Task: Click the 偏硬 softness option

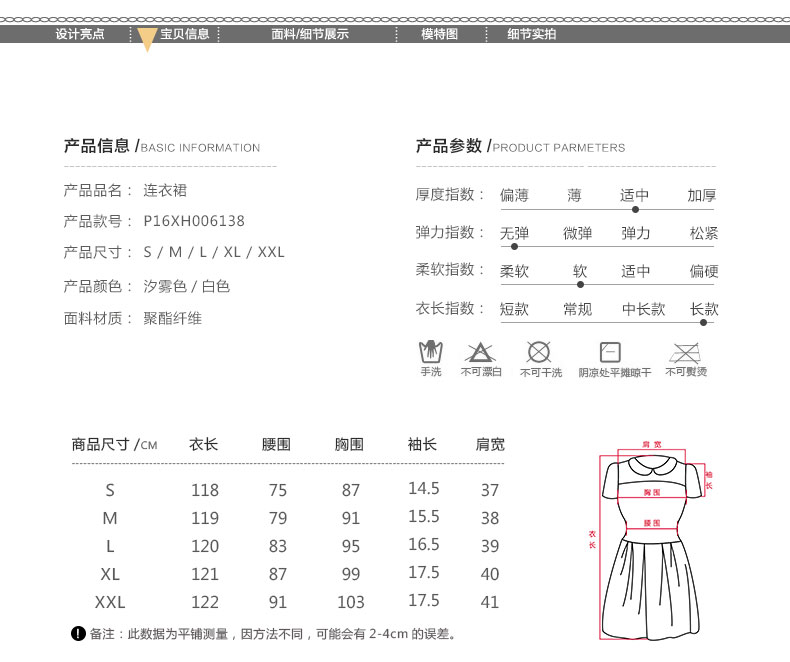Action: tap(704, 271)
